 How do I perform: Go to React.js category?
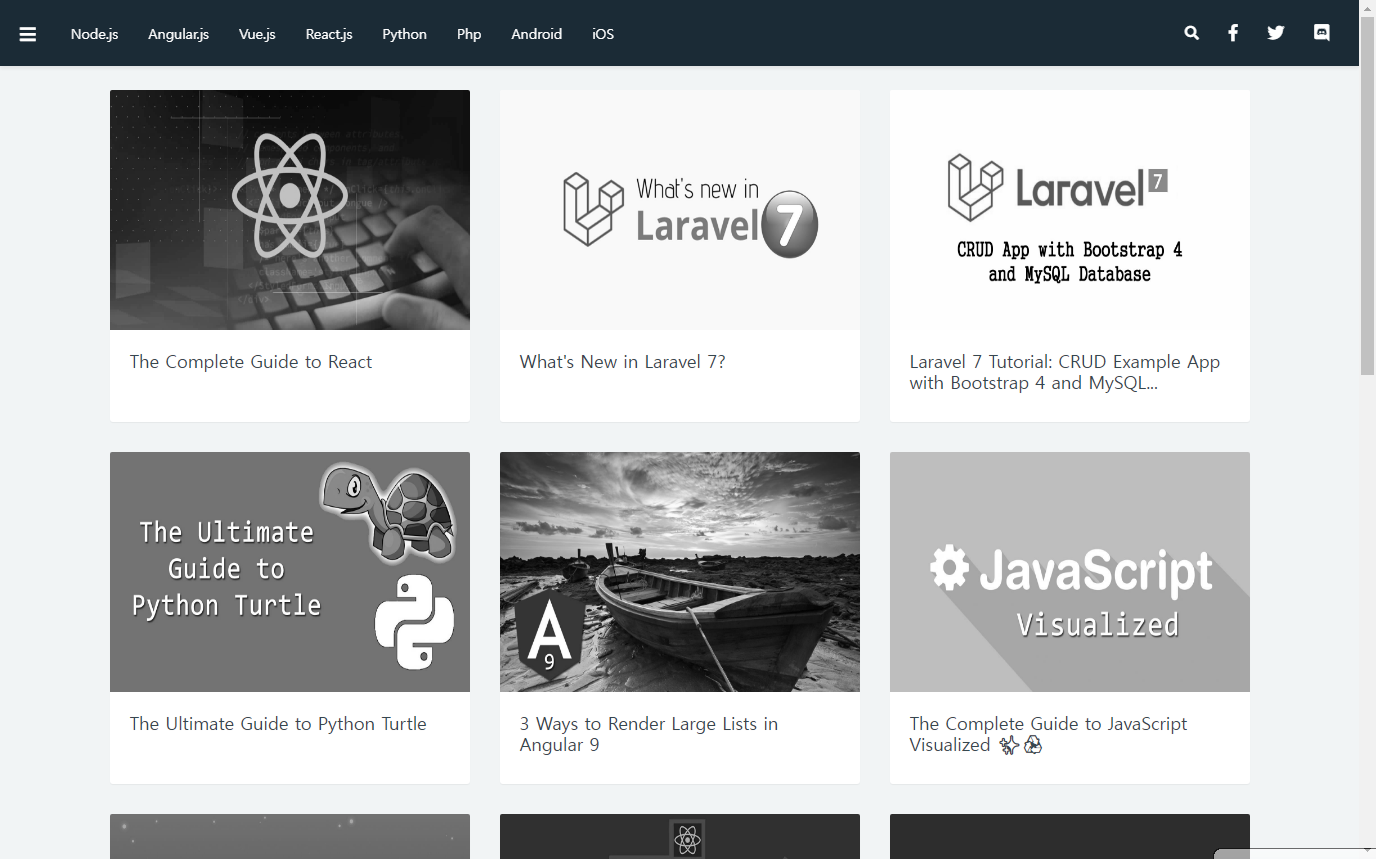[329, 34]
